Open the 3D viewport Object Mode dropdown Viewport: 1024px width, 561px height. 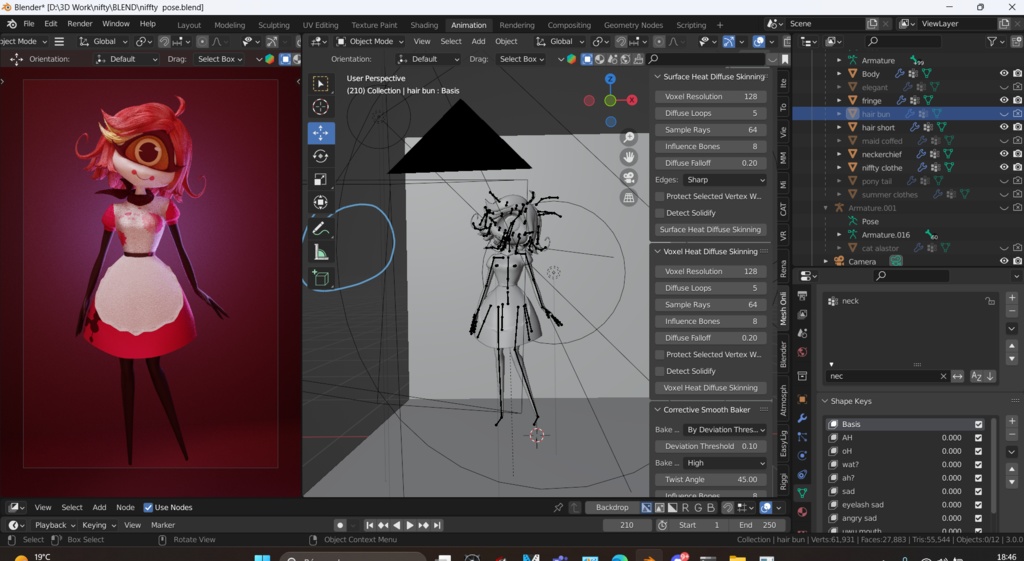pos(370,41)
